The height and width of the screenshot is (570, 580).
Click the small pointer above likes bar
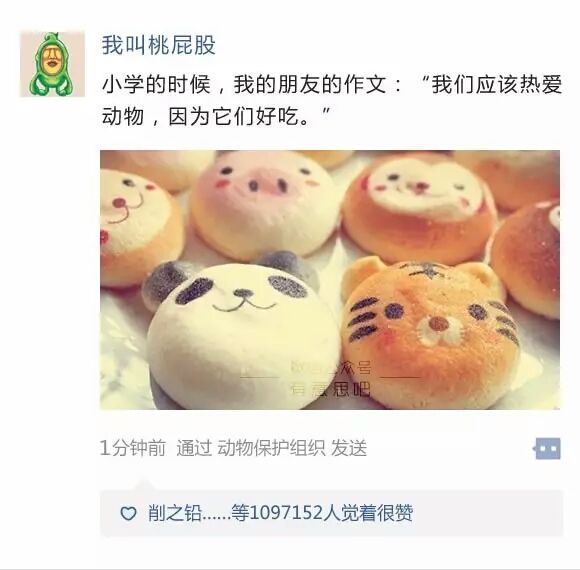pos(144,485)
